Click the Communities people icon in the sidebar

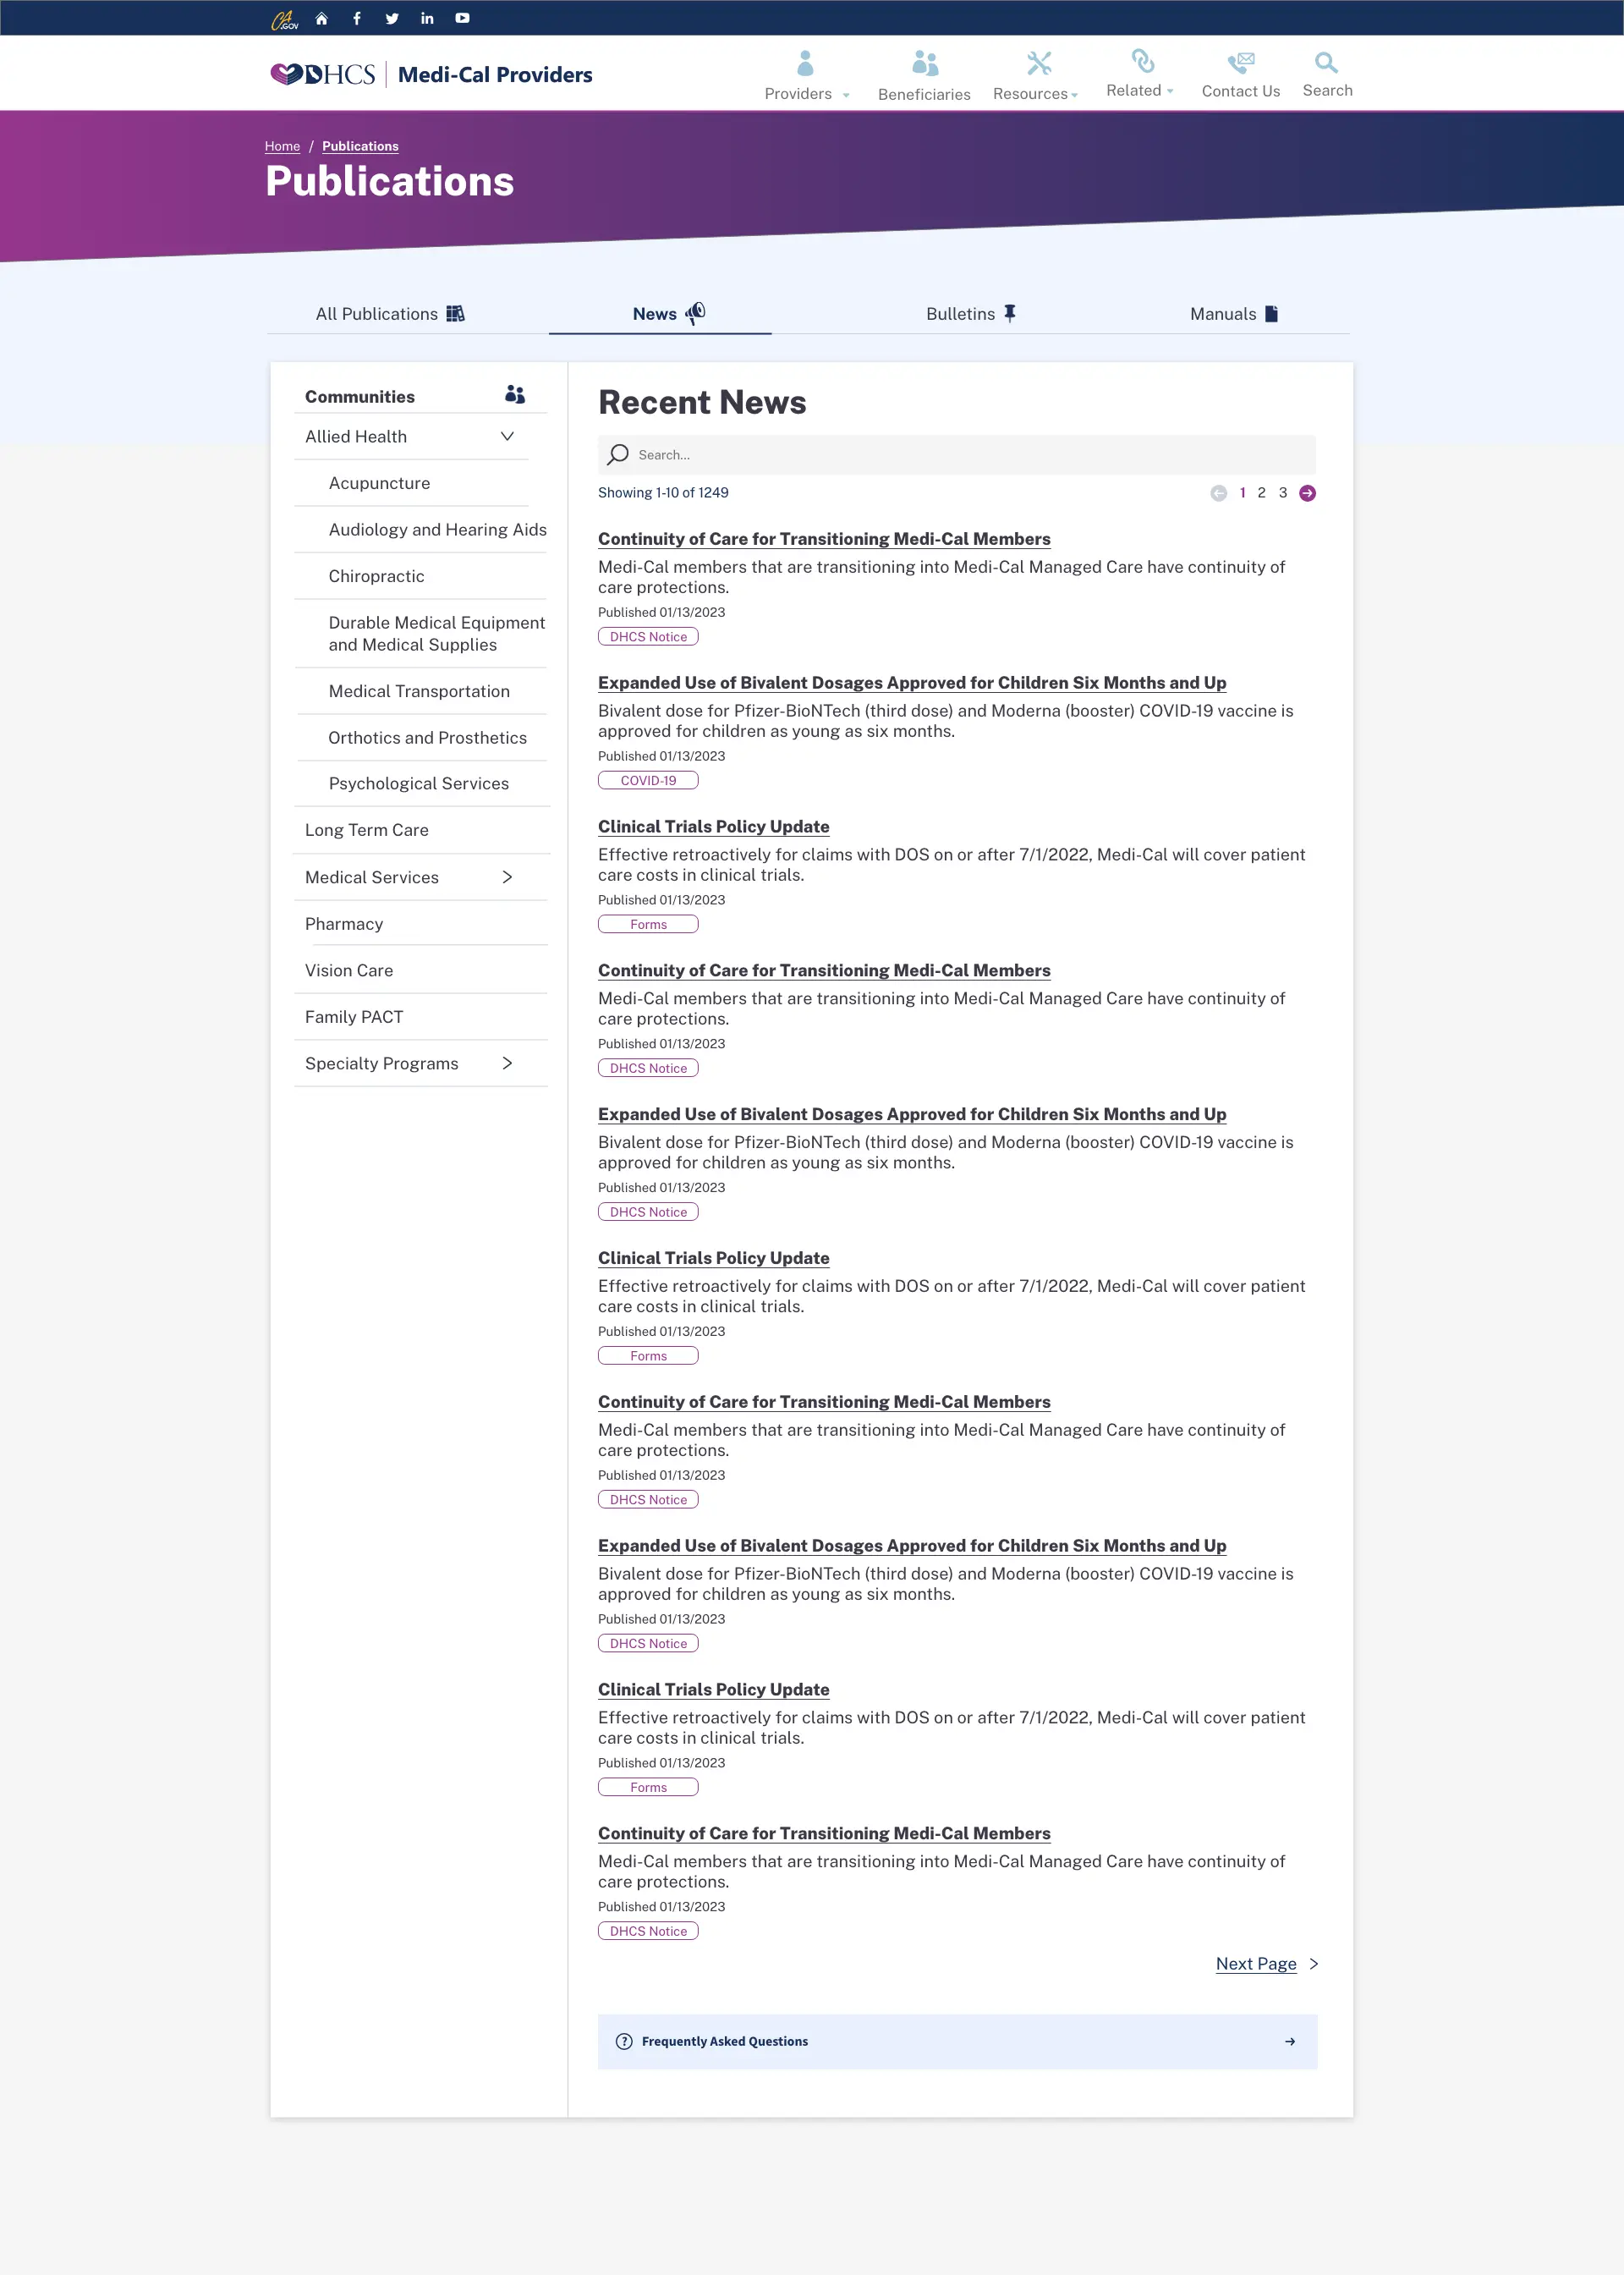pyautogui.click(x=514, y=394)
